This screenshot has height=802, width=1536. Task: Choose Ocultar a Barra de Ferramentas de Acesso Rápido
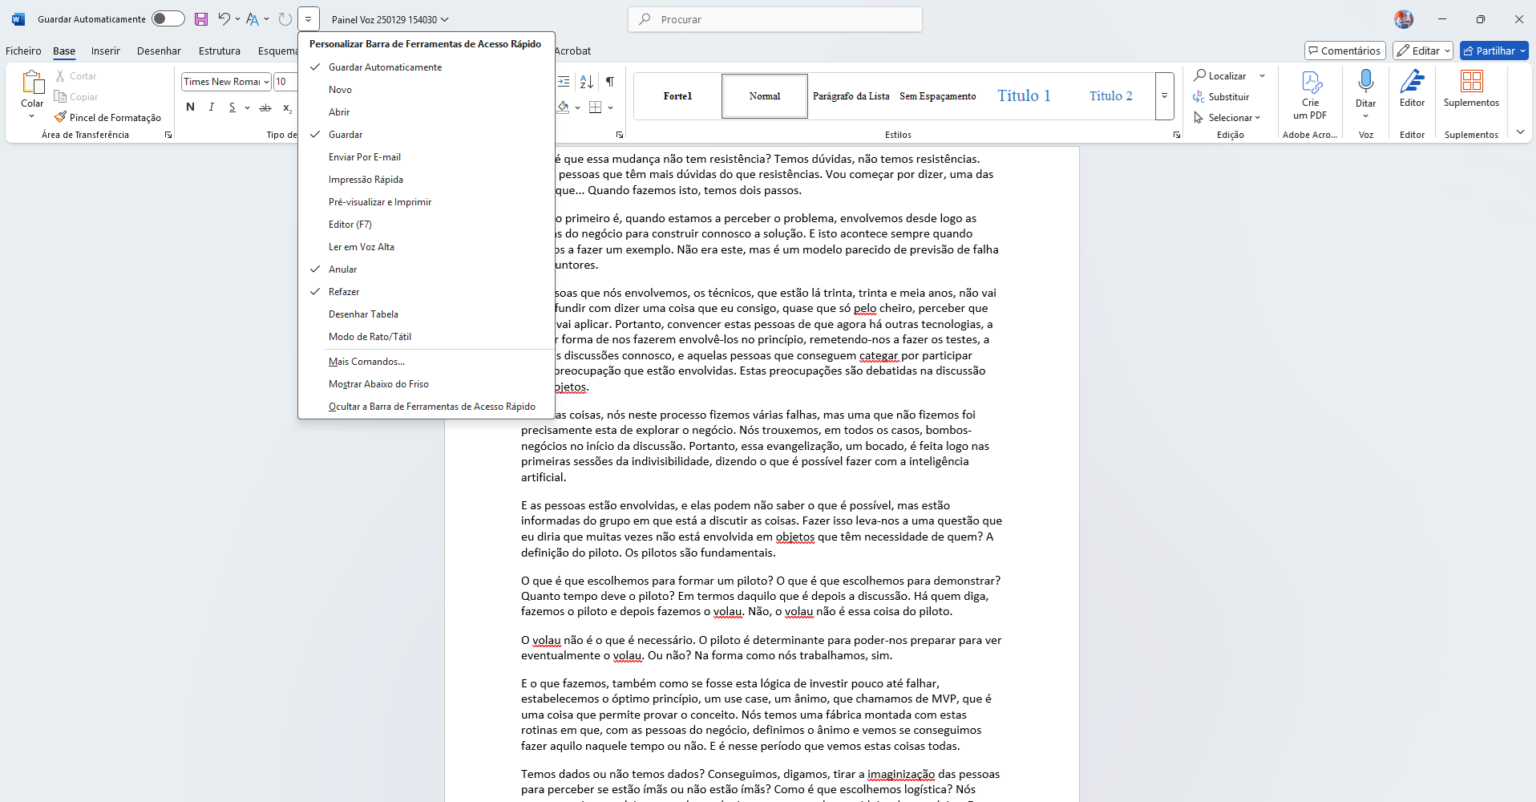pos(426,407)
